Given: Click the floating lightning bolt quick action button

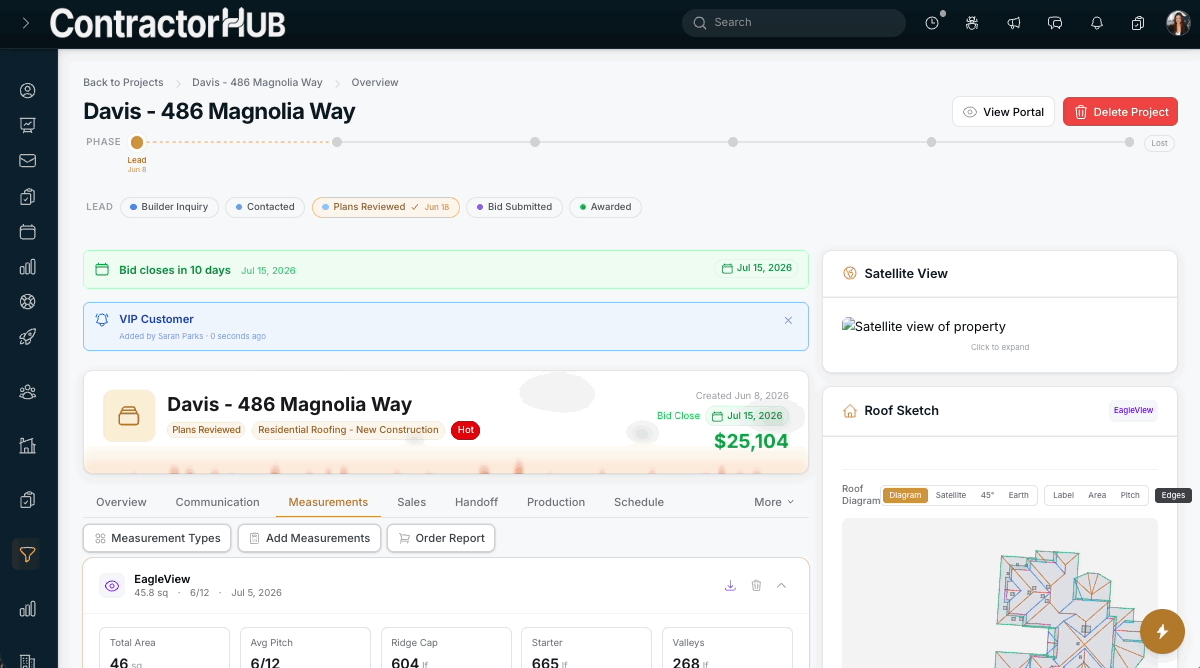Looking at the screenshot, I should click(x=1162, y=631).
